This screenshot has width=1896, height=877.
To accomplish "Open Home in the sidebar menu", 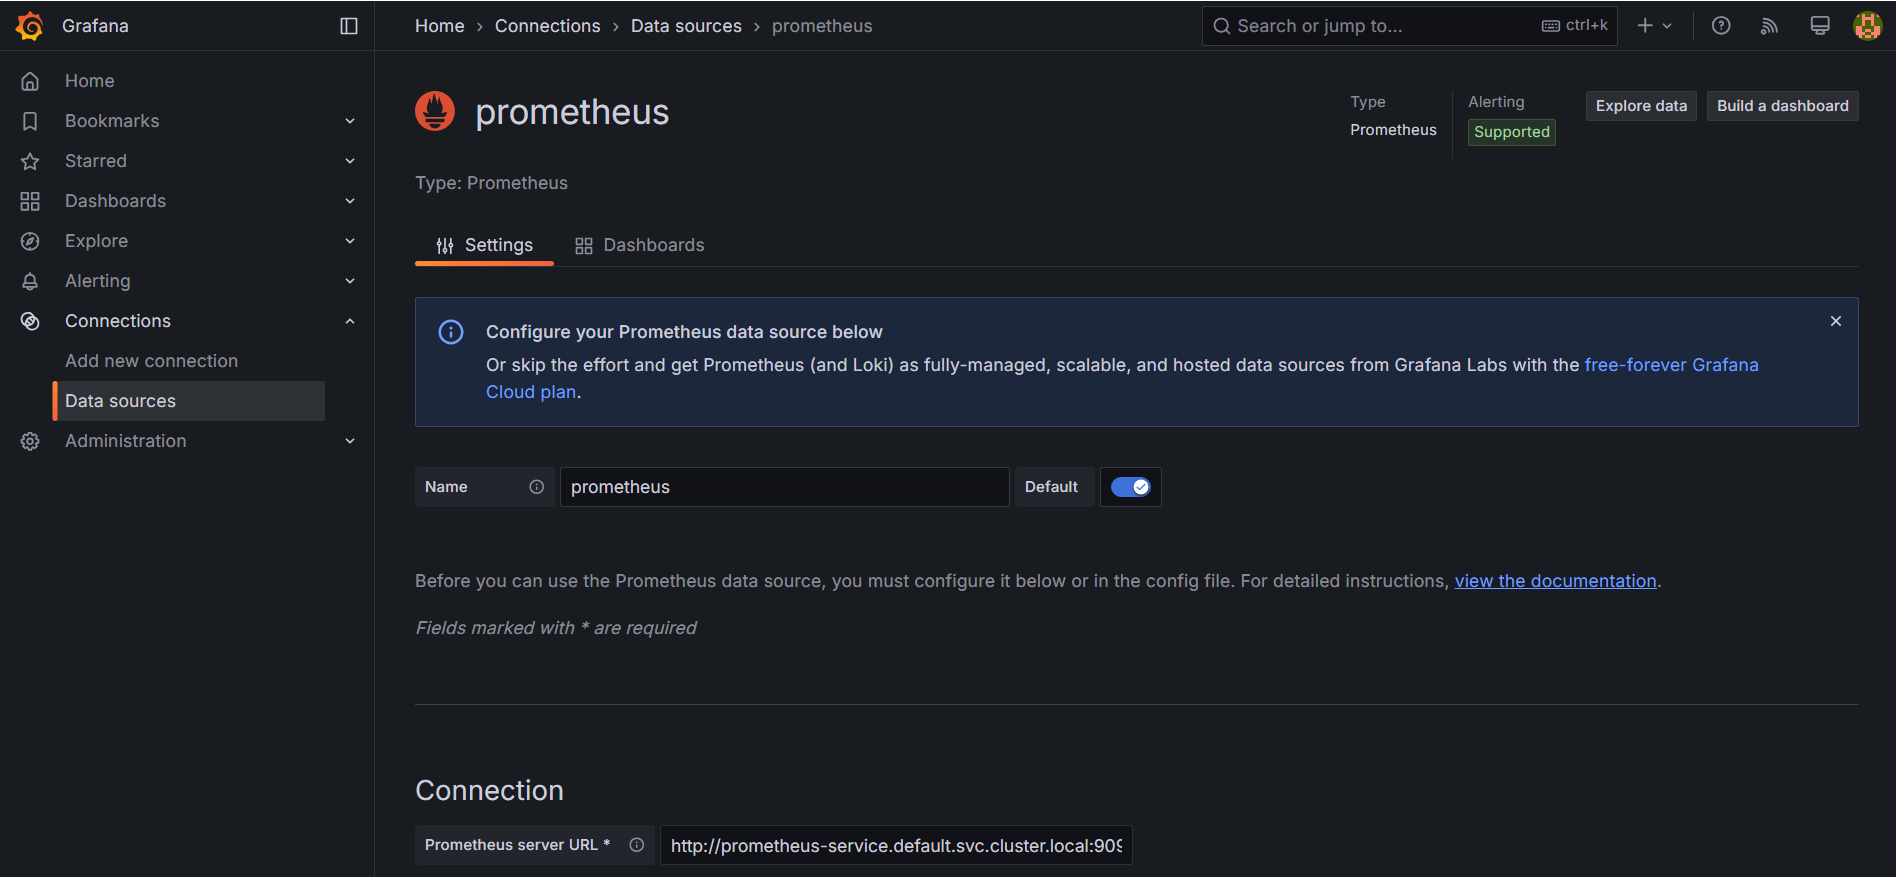I will tap(89, 81).
